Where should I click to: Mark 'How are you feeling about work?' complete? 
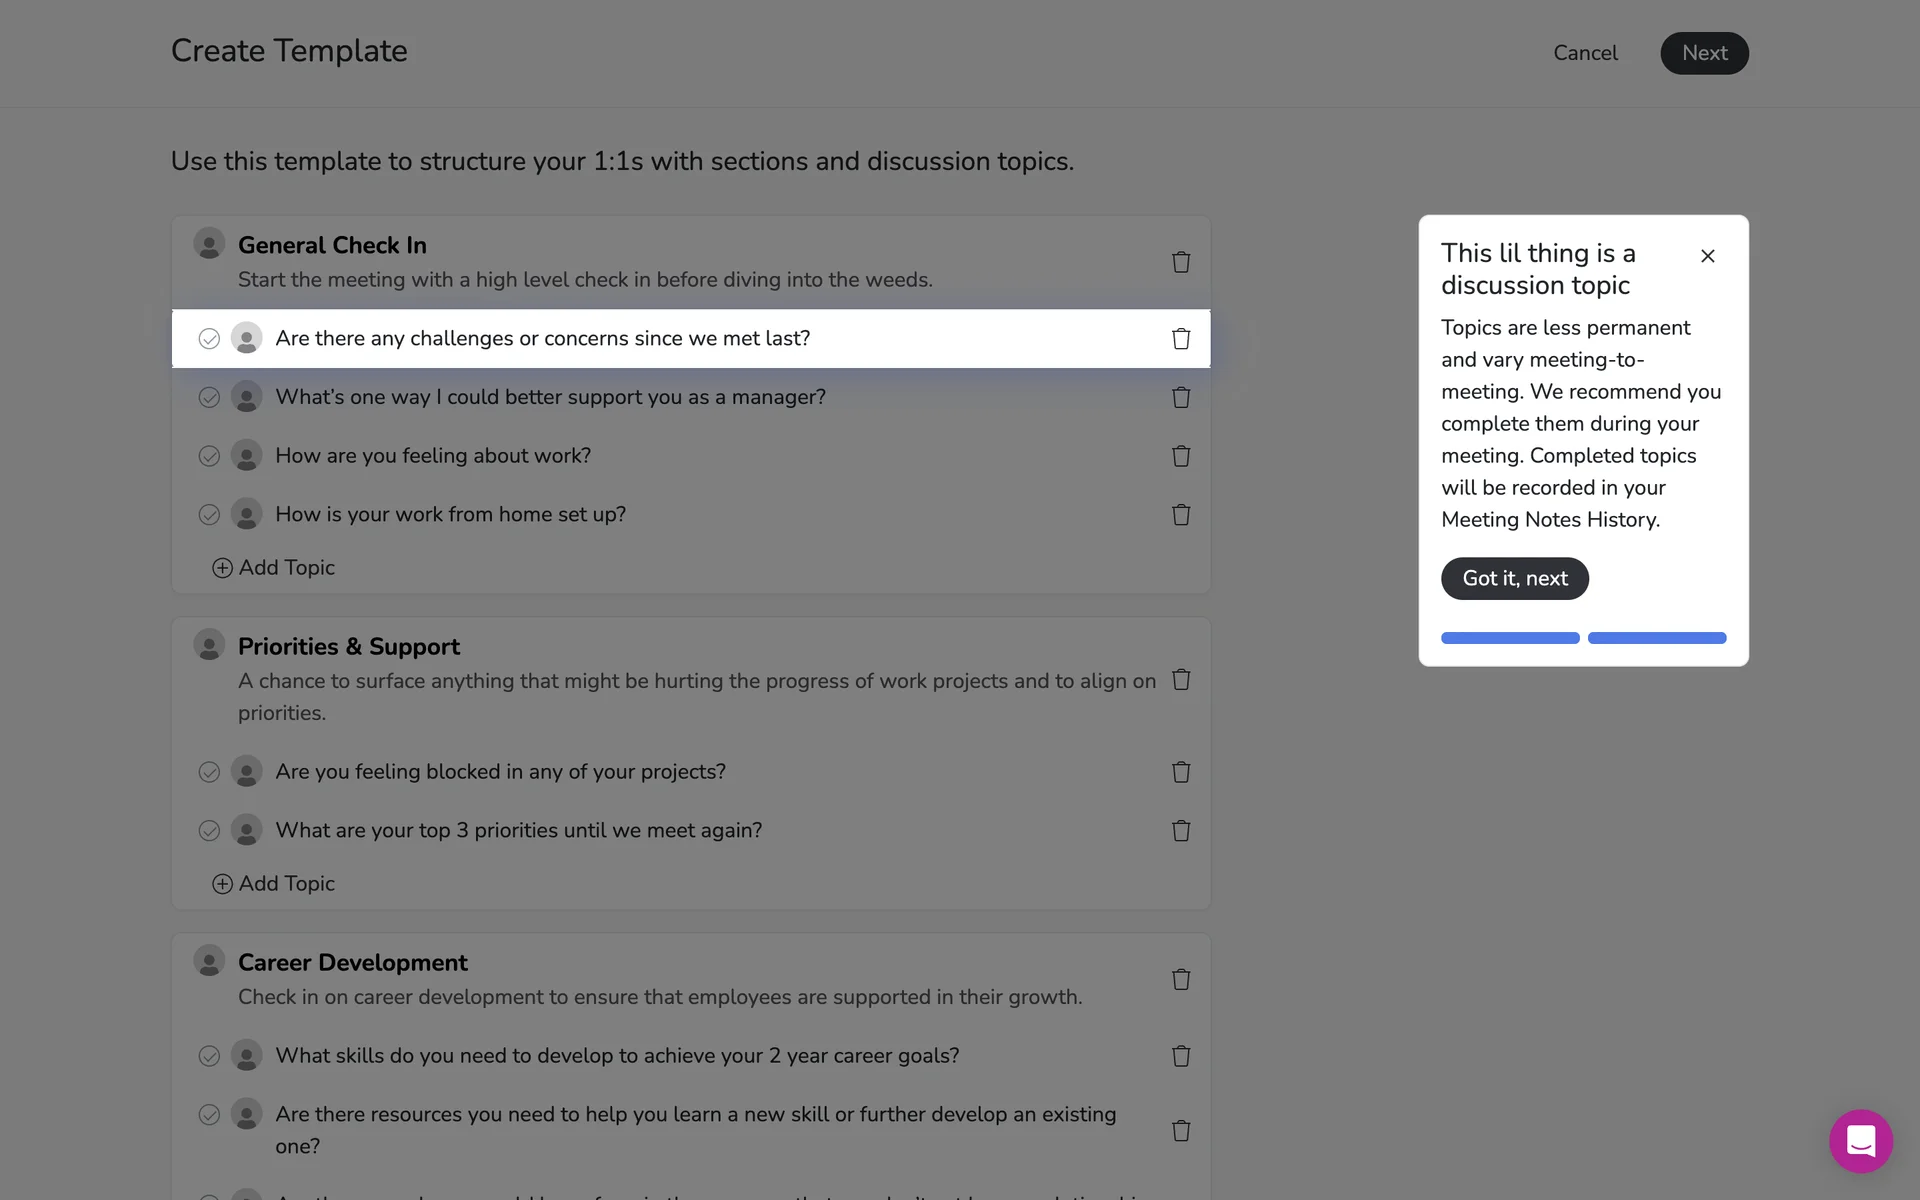[209, 456]
